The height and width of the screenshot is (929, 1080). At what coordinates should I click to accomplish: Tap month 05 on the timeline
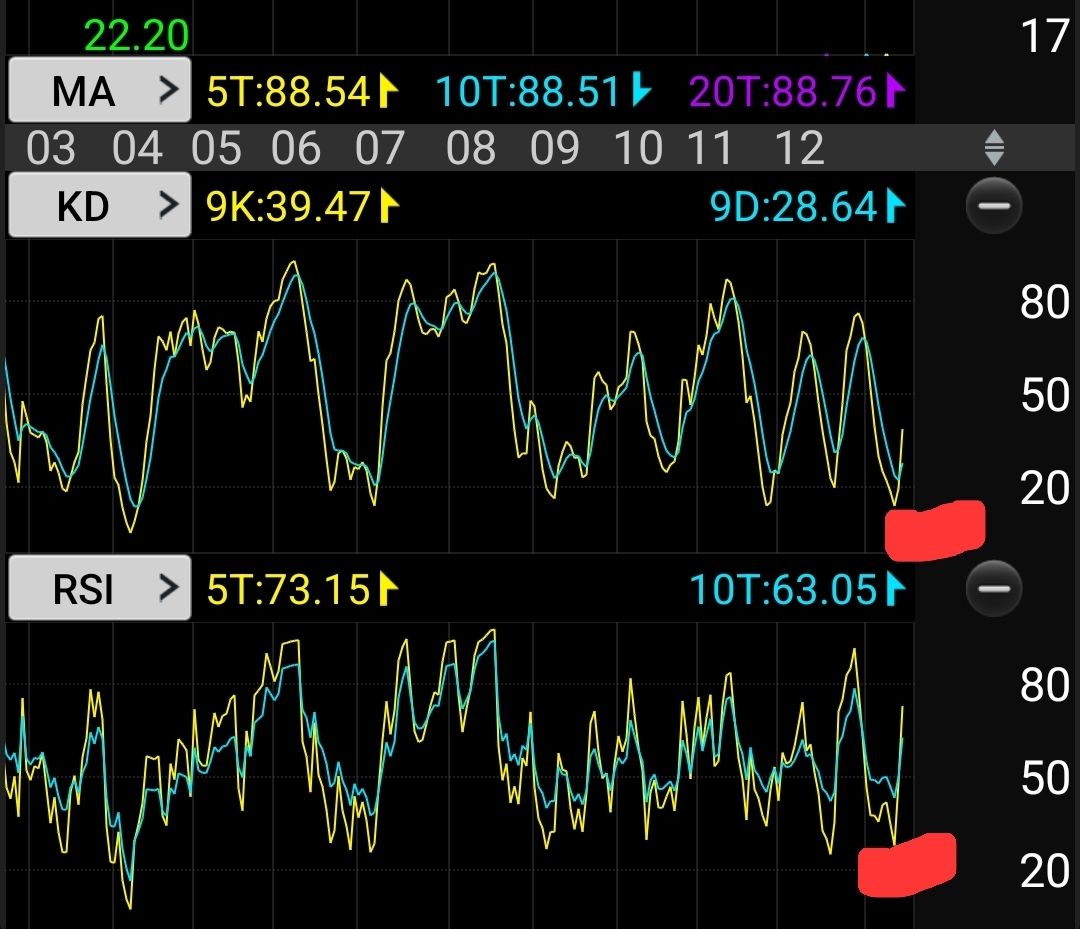point(216,147)
